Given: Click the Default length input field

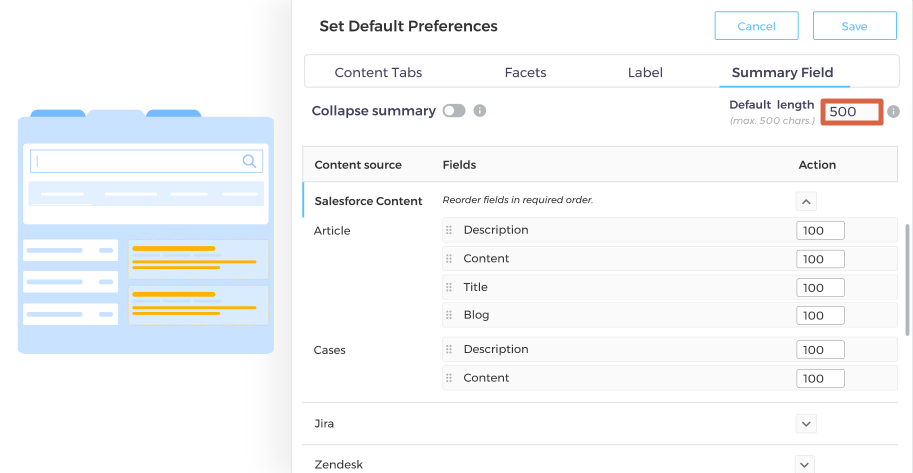Looking at the screenshot, I should [851, 112].
